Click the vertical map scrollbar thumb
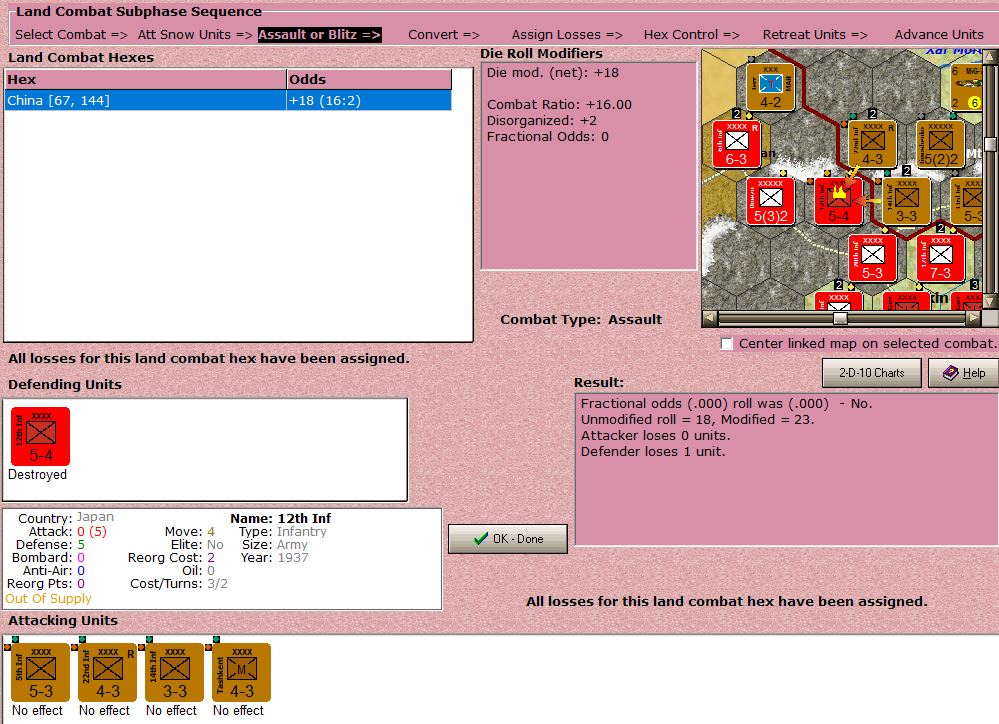The width and height of the screenshot is (999, 724). point(991,144)
